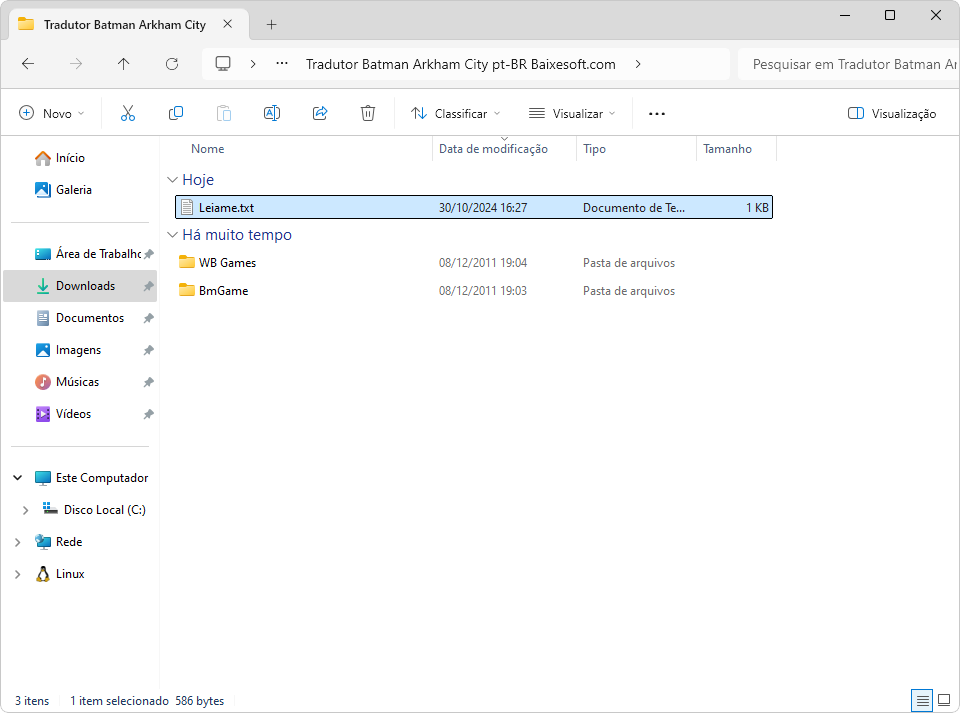This screenshot has height=713, width=960.
Task: Click the Rename icon in toolbar
Action: click(271, 114)
